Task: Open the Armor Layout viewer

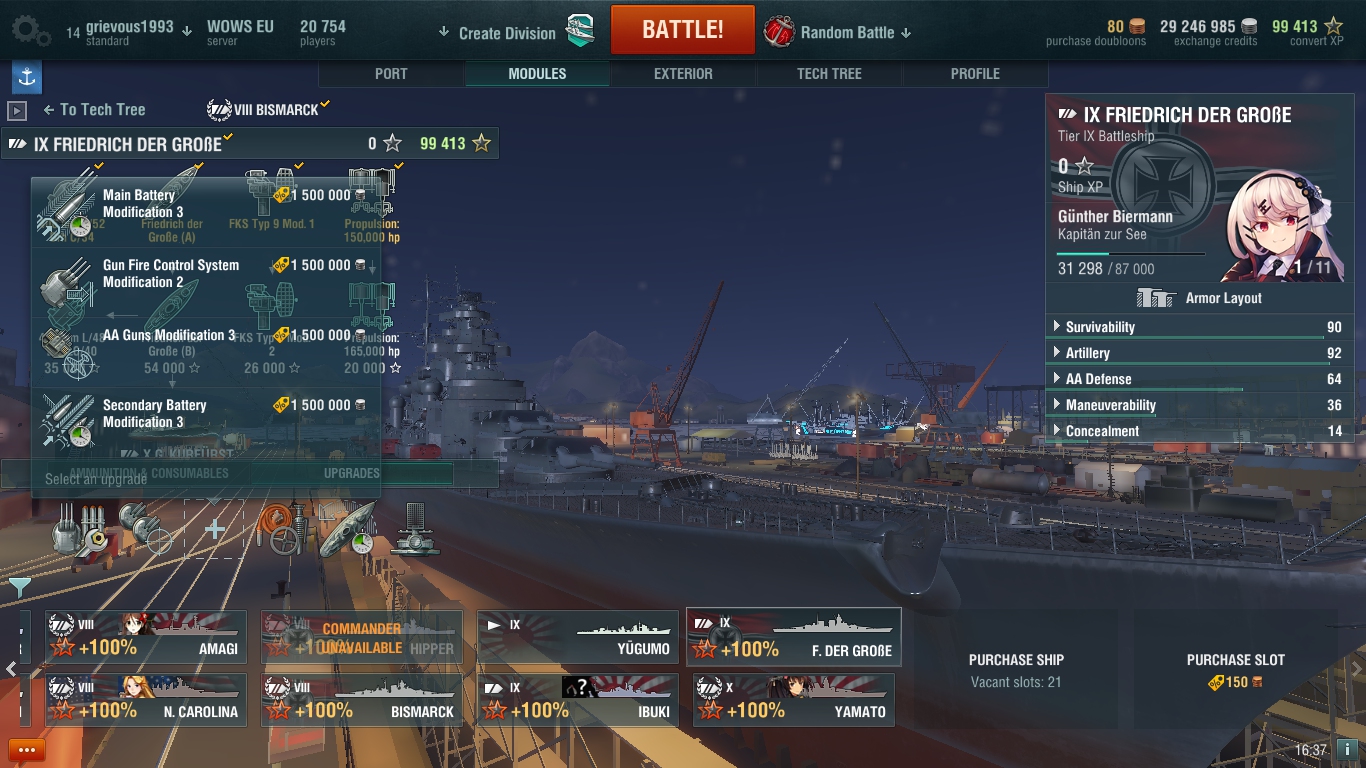Action: pyautogui.click(x=1199, y=298)
